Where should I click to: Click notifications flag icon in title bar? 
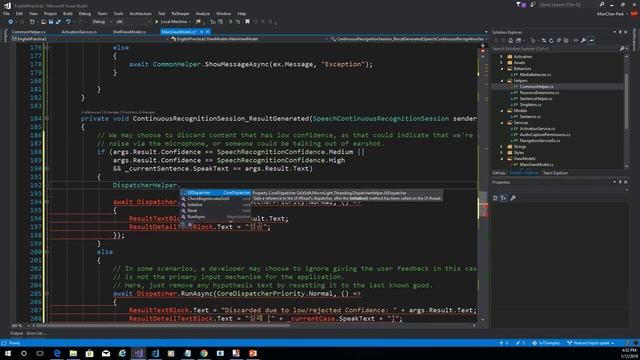click(520, 4)
